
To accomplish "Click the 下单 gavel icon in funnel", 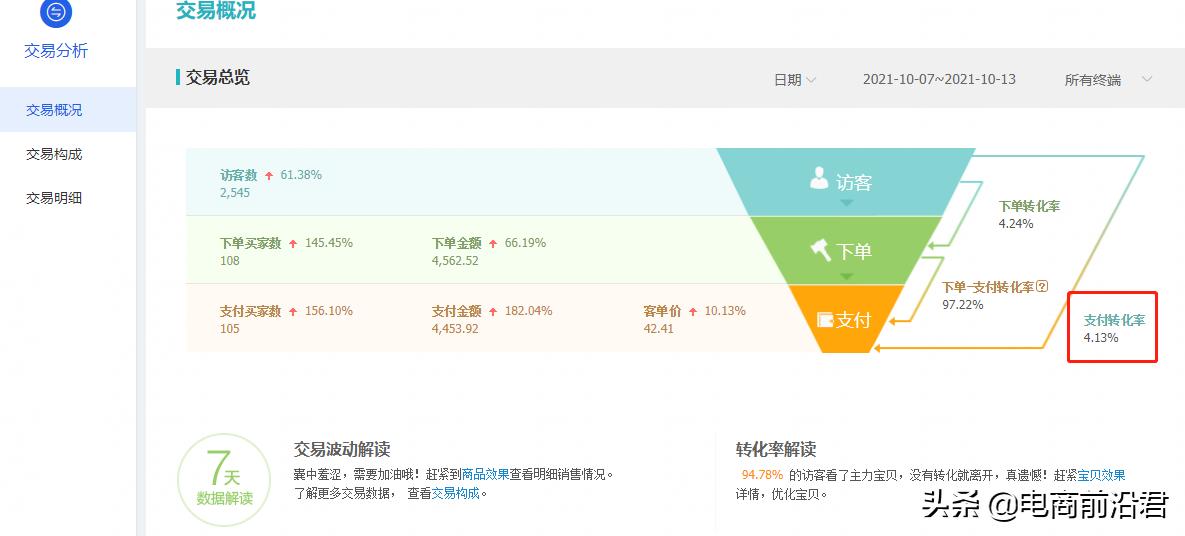I will pyautogui.click(x=821, y=249).
